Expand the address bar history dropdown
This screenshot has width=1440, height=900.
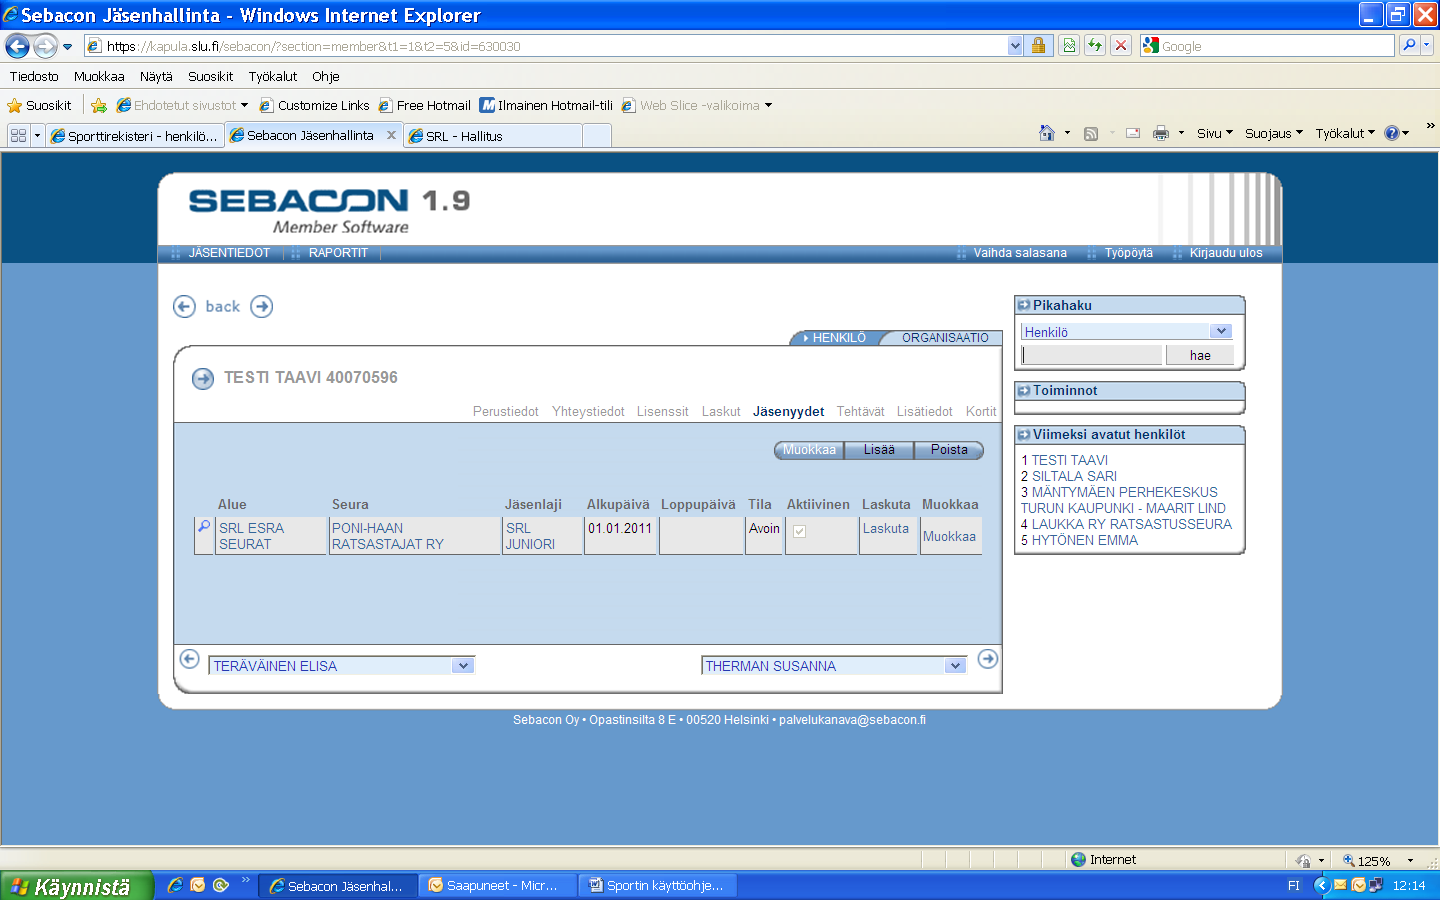point(1016,46)
